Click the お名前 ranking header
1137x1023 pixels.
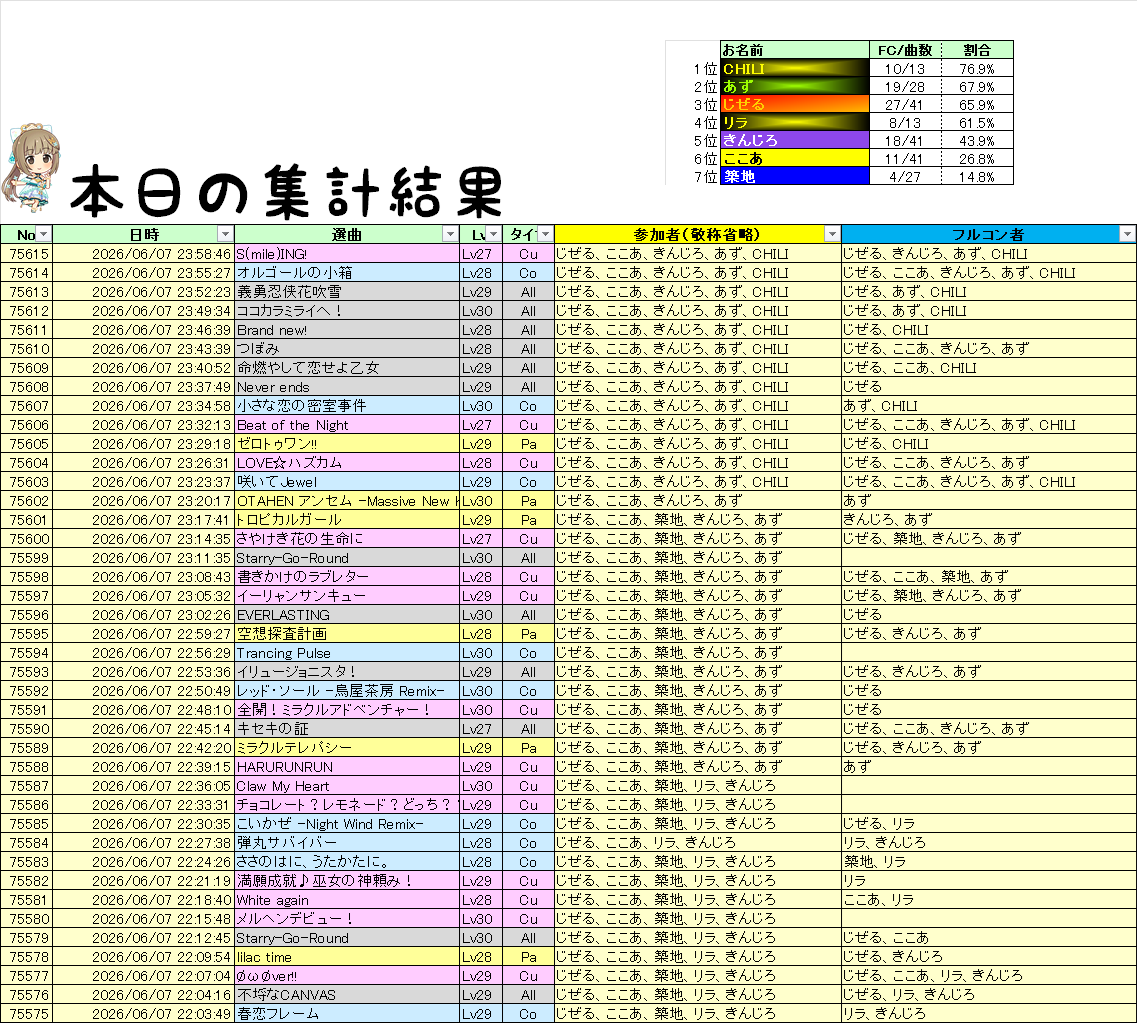pyautogui.click(x=795, y=50)
